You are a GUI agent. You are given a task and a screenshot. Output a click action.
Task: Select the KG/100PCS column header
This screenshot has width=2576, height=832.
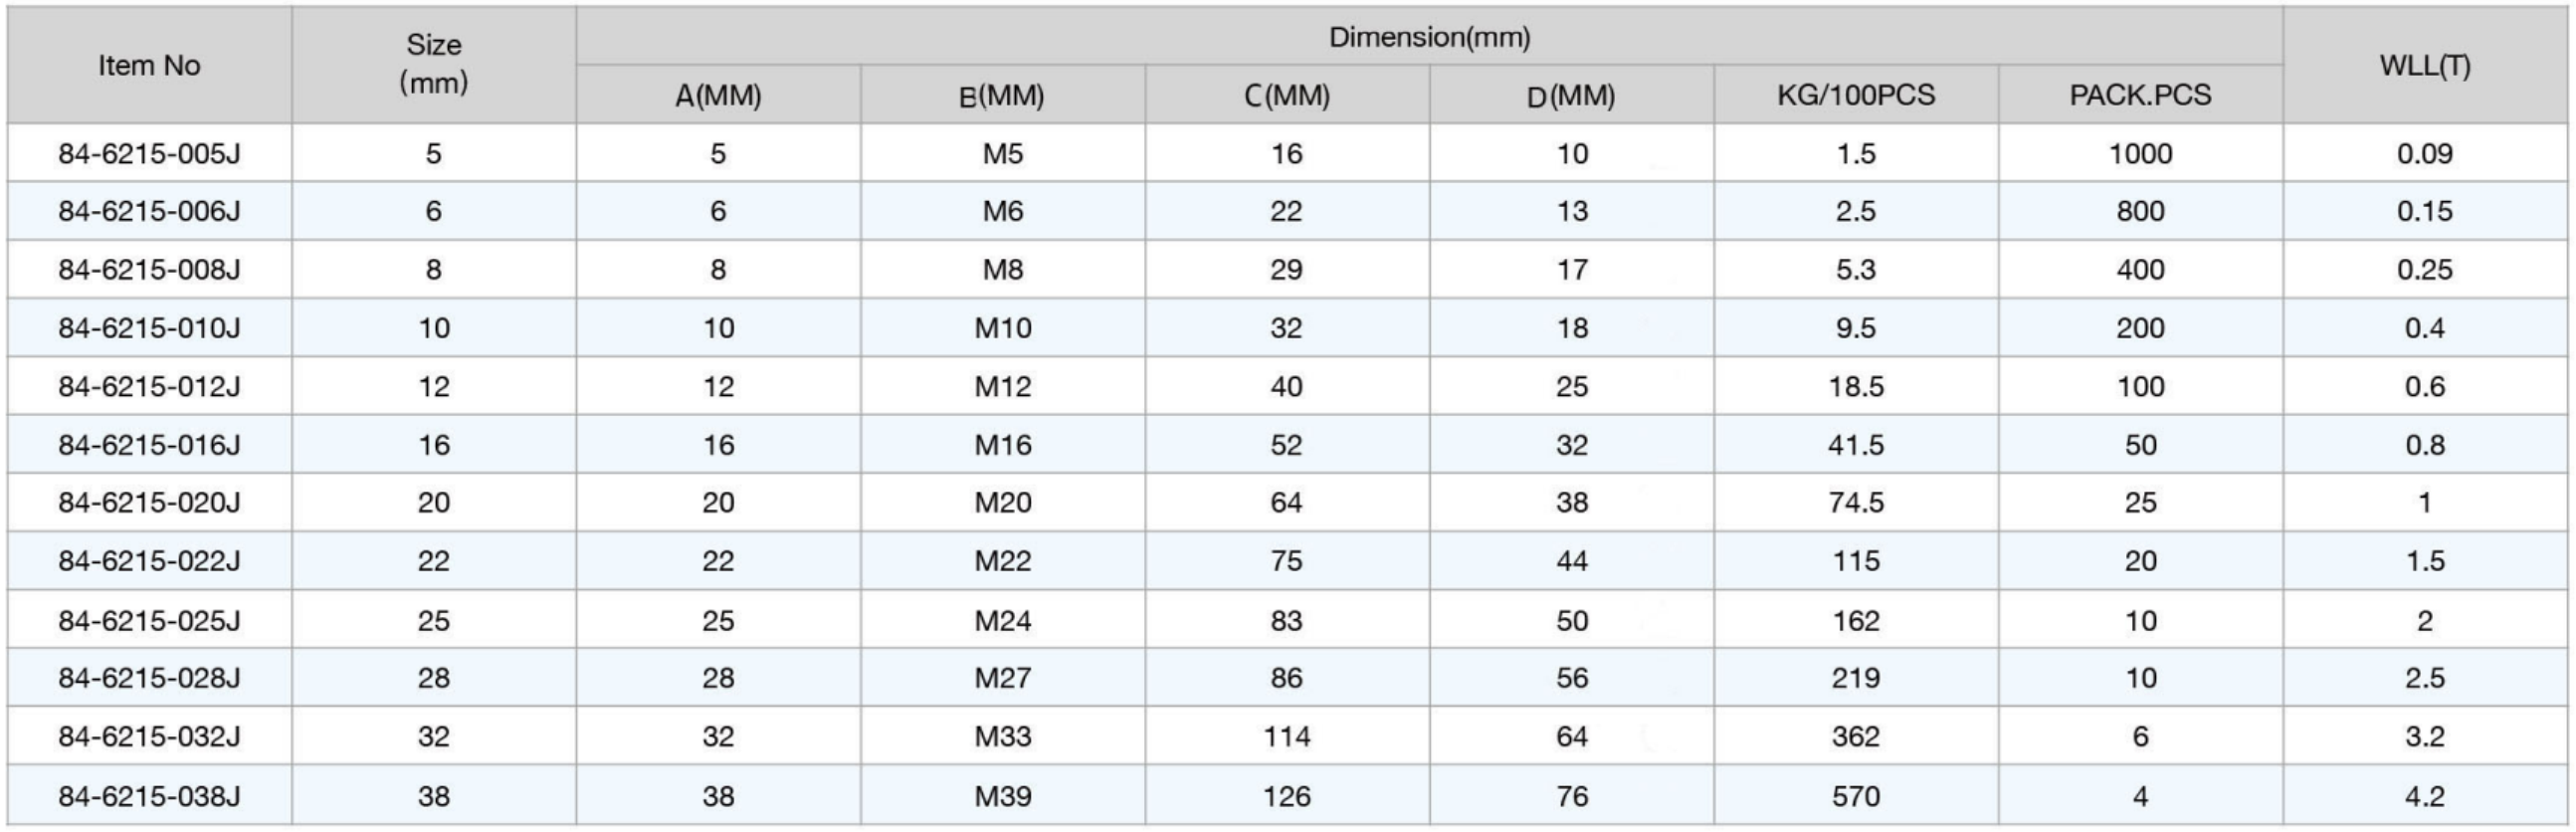(x=1856, y=95)
